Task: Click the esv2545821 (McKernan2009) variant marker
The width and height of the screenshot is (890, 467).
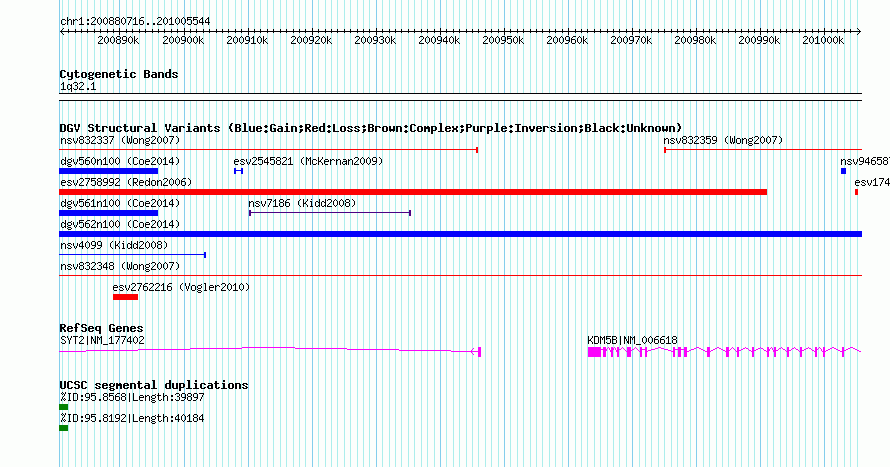Action: click(x=238, y=171)
